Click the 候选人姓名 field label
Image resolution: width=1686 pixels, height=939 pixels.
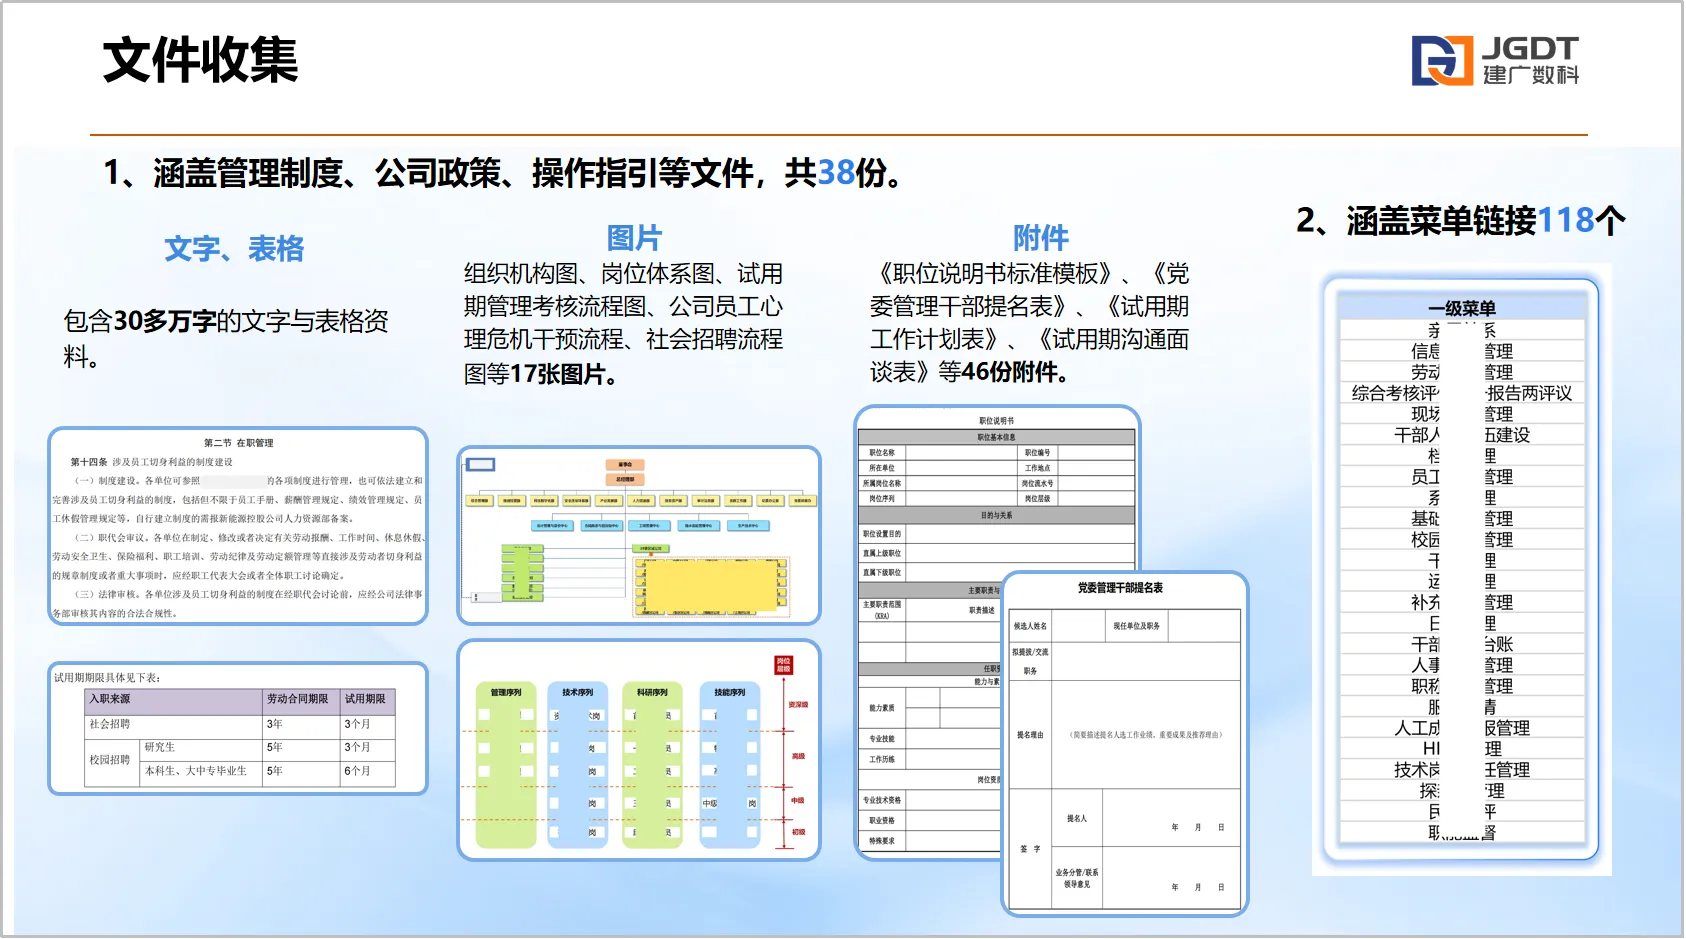(x=1030, y=626)
